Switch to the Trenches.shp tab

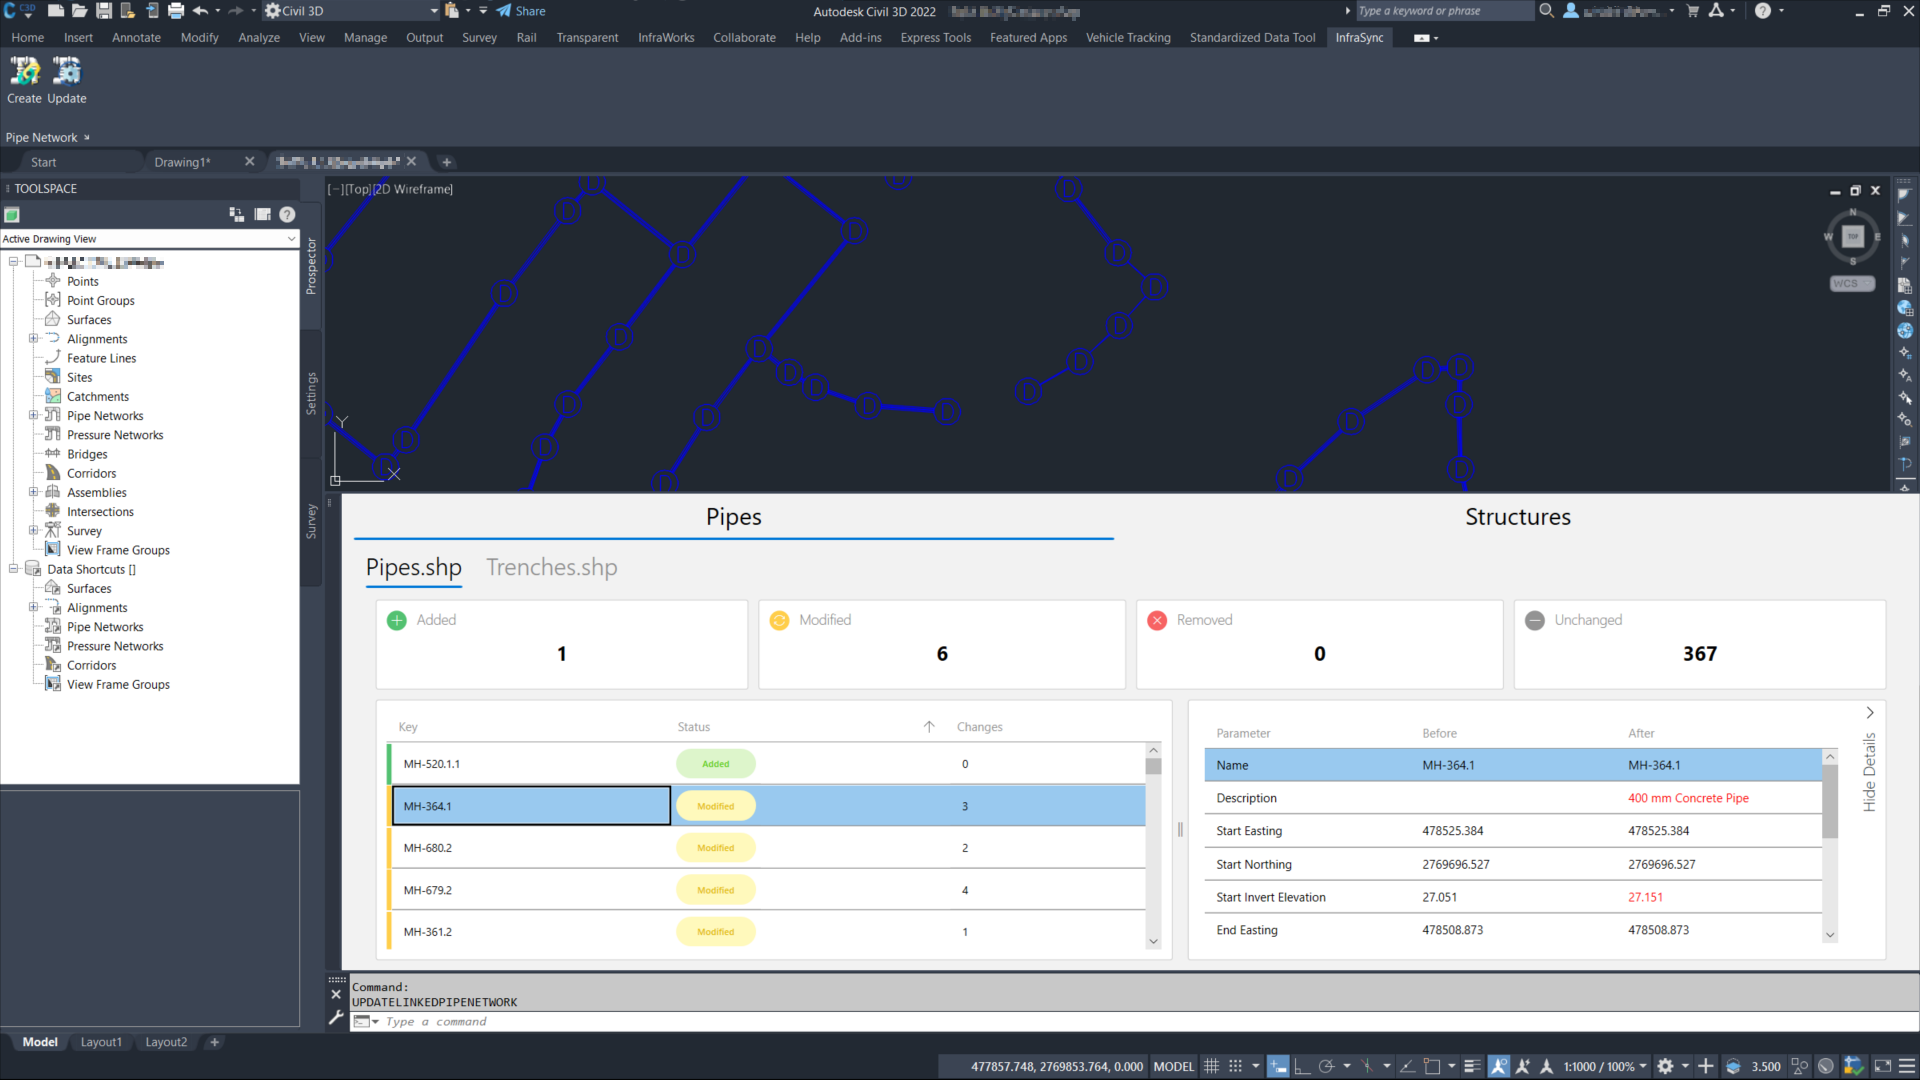[551, 567]
